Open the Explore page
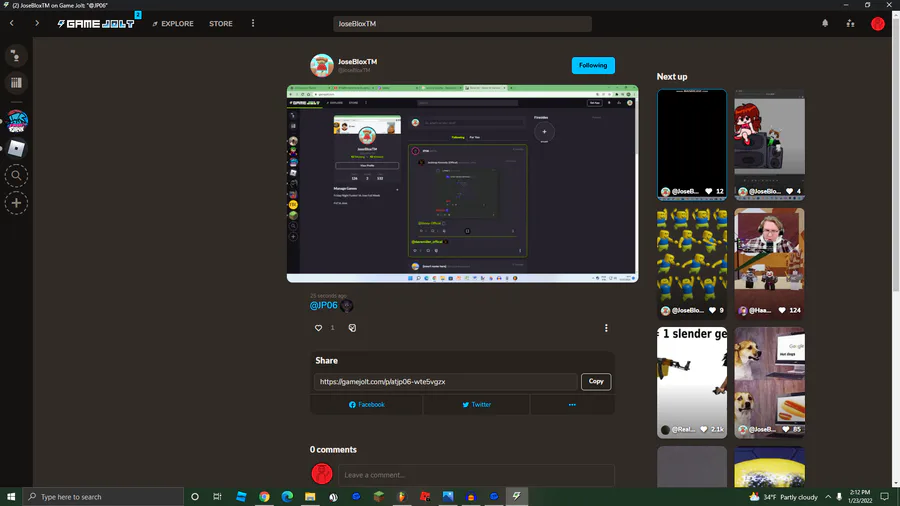 173,24
